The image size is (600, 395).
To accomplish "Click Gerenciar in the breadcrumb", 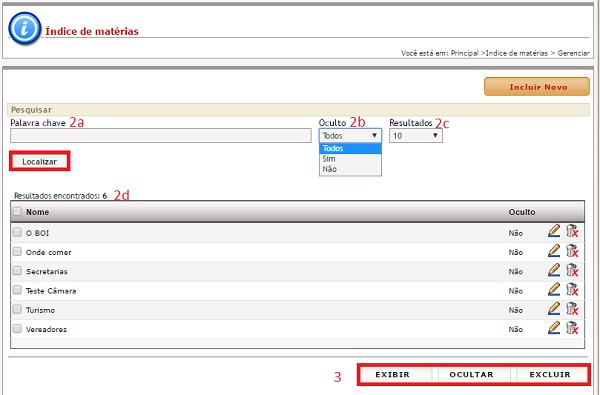I will [x=573, y=53].
